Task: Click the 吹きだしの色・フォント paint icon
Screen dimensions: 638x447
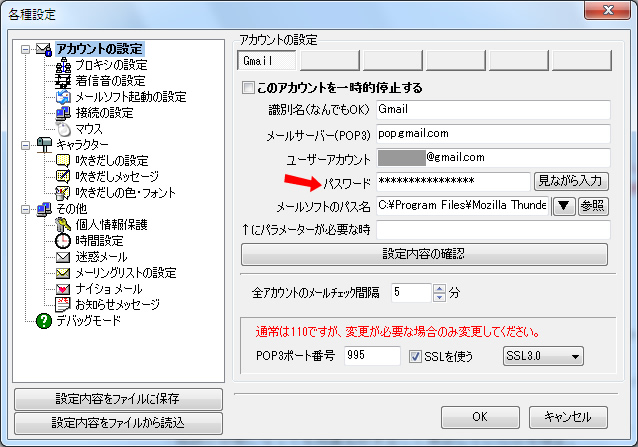Action: 63,193
